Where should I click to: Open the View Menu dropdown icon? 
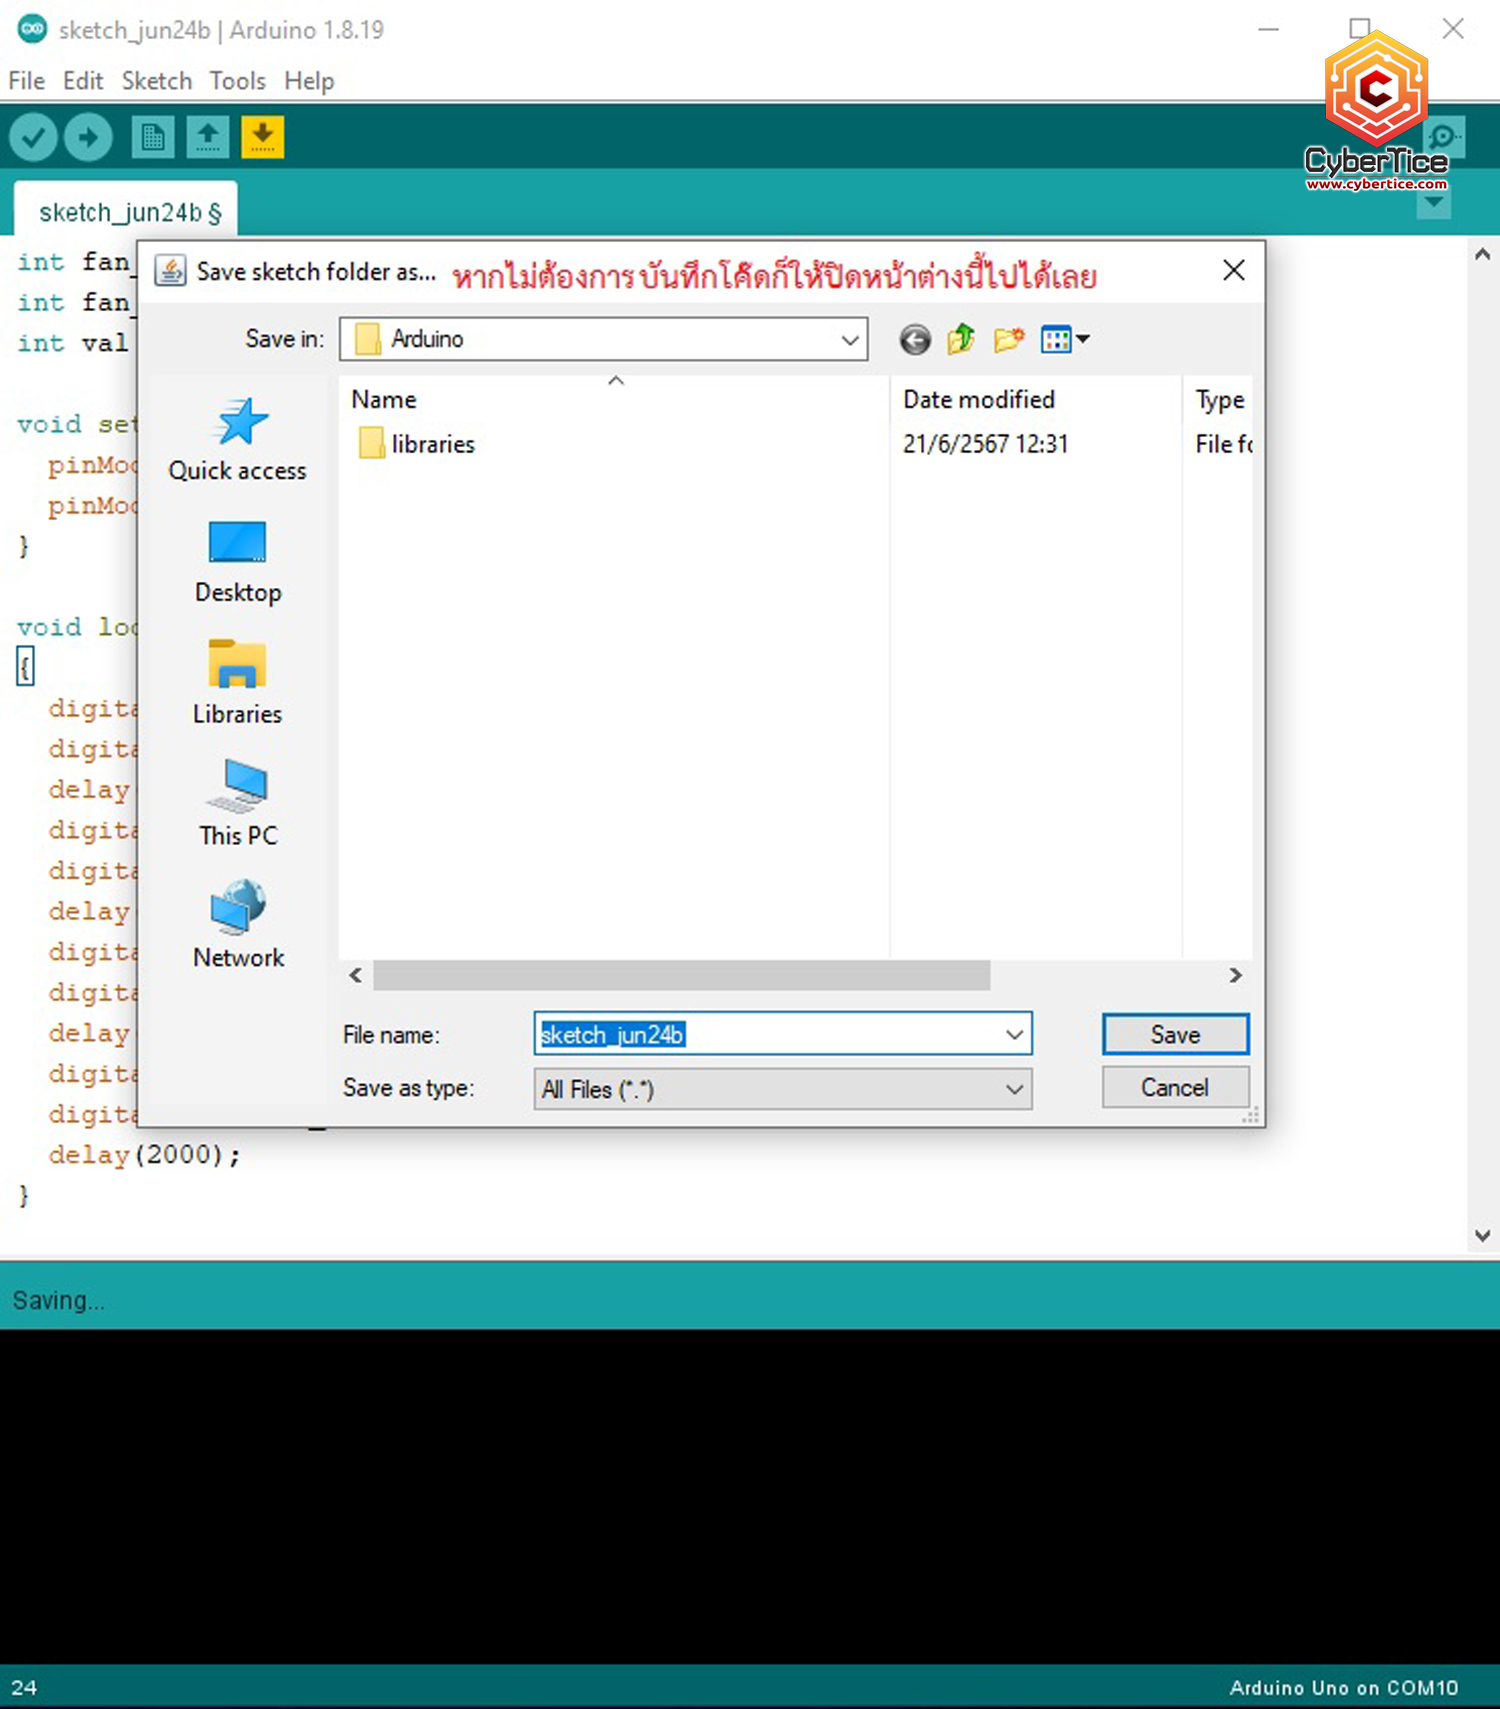1064,340
